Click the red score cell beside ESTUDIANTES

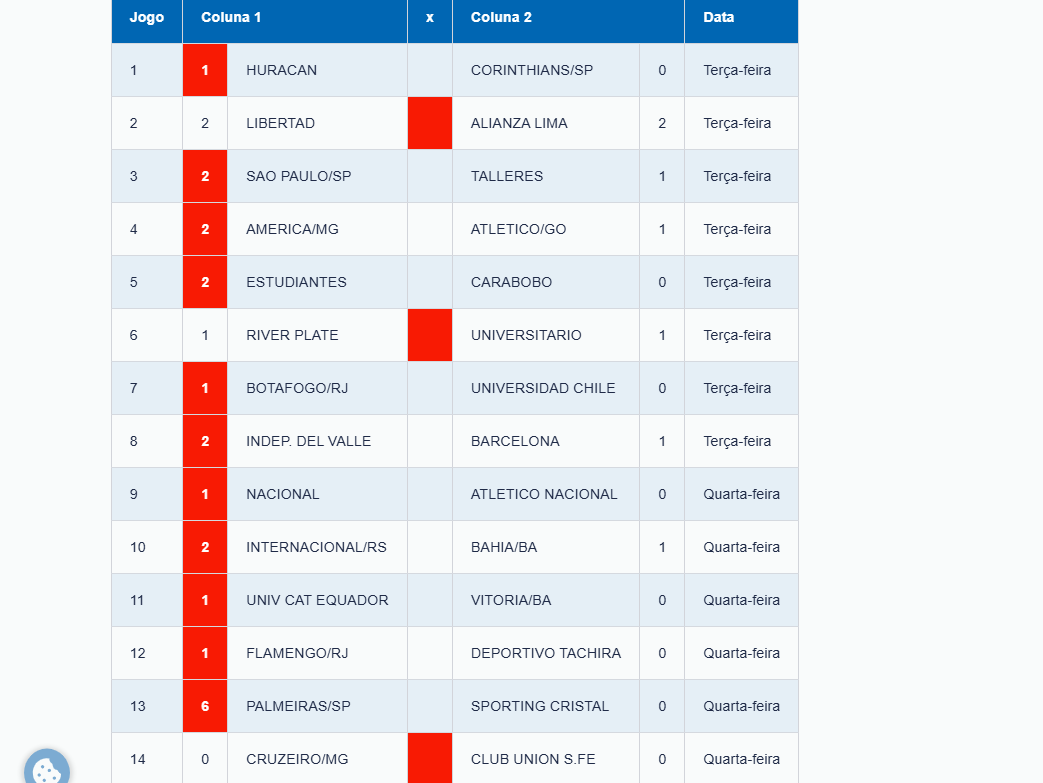[205, 282]
